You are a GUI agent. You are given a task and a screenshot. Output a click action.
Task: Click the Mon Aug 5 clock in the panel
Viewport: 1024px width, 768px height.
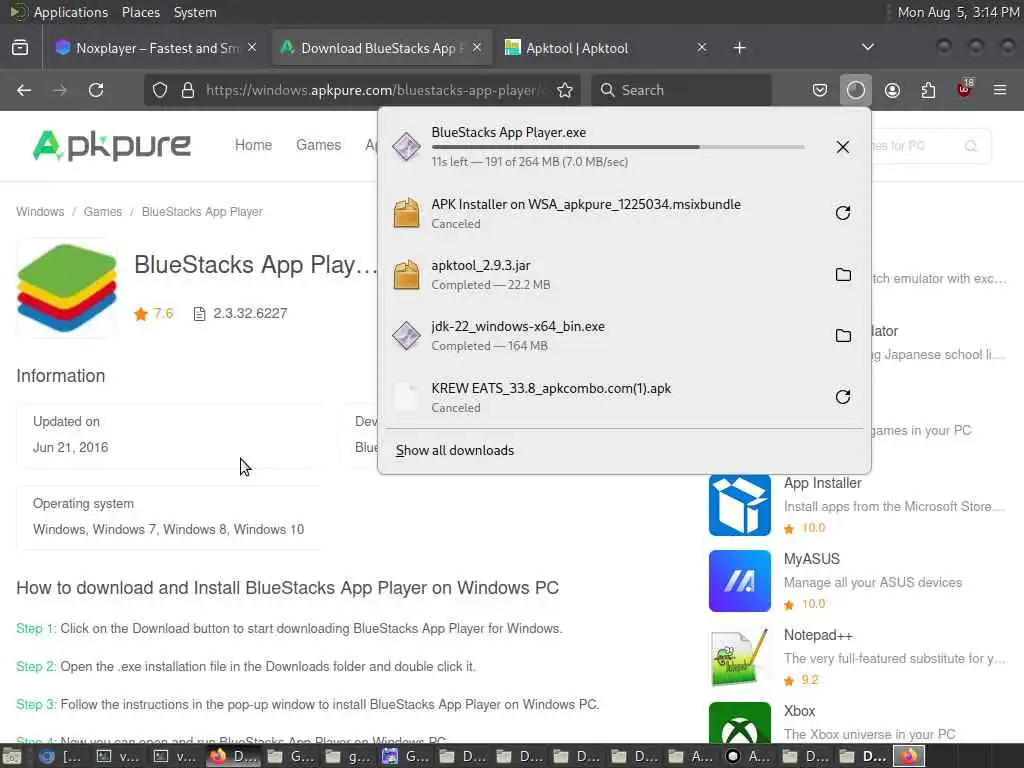(x=958, y=12)
